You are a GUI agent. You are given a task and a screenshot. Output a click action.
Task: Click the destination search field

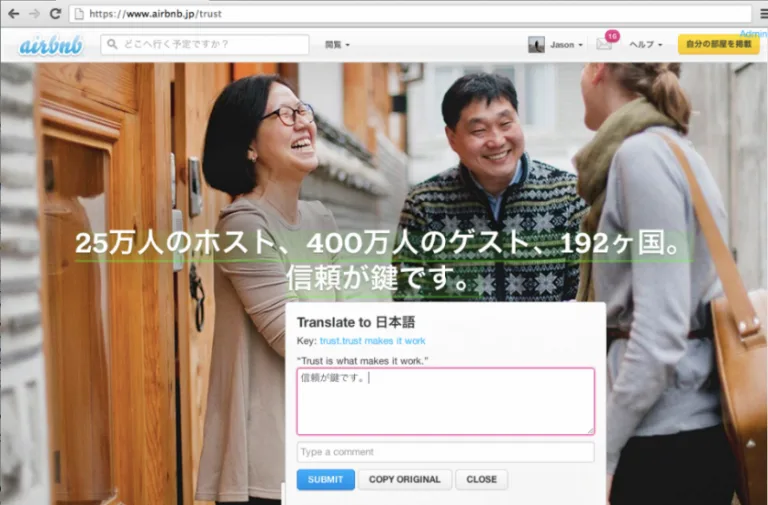[205, 45]
